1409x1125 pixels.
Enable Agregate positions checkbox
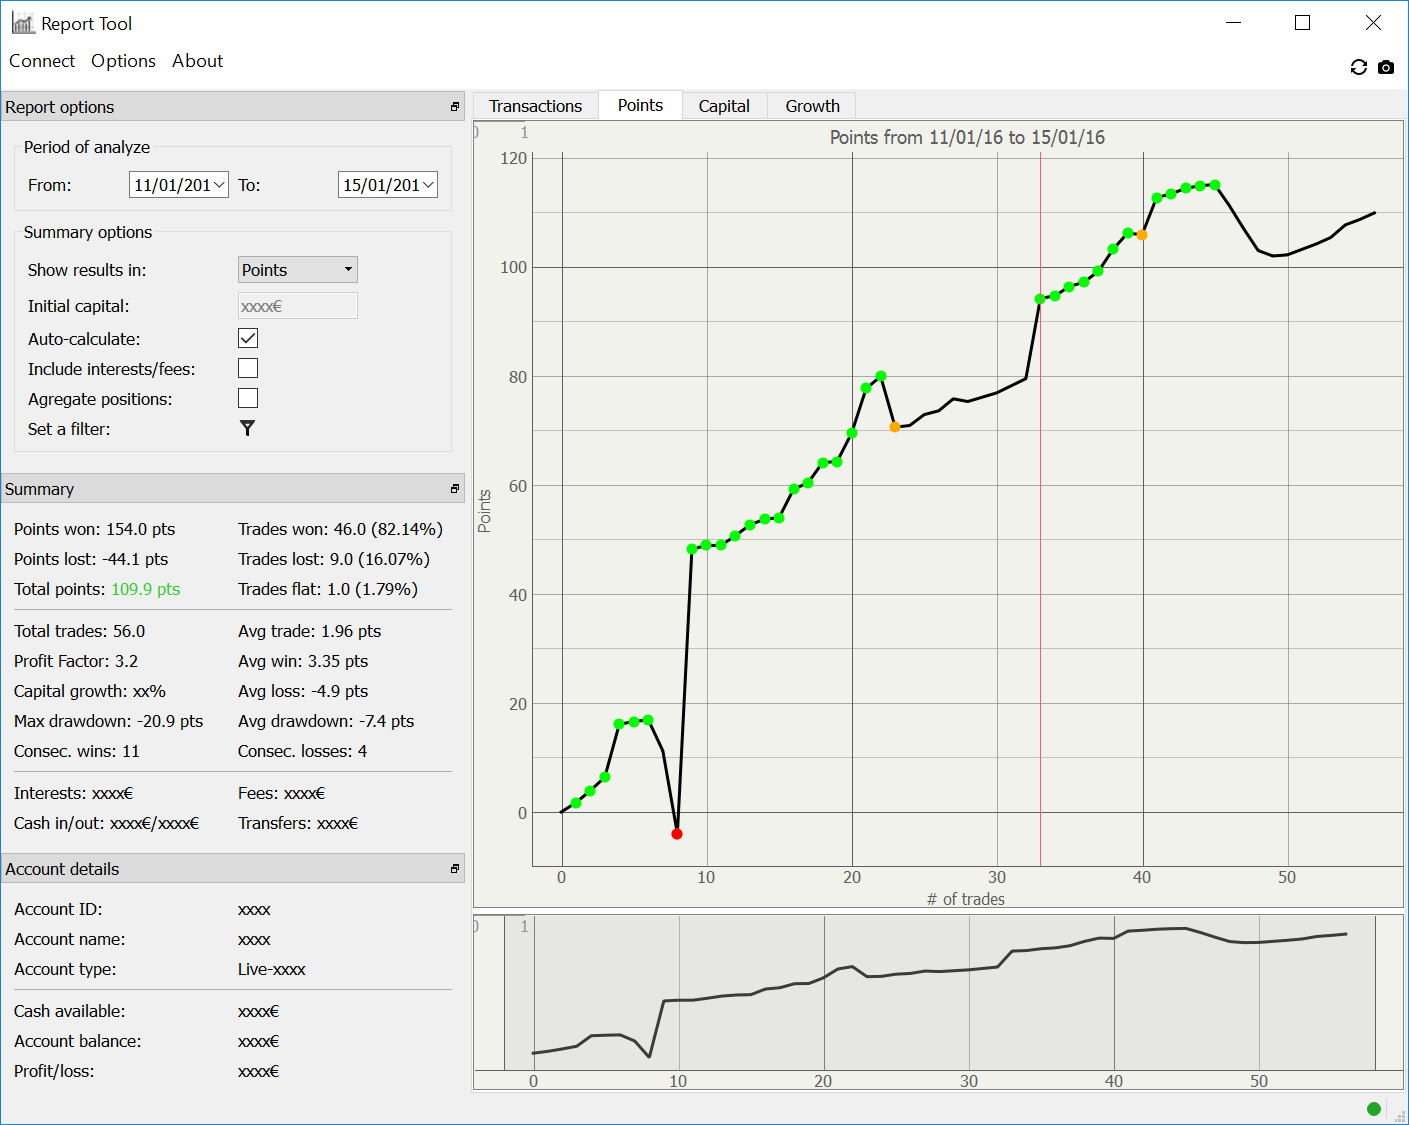click(x=248, y=398)
